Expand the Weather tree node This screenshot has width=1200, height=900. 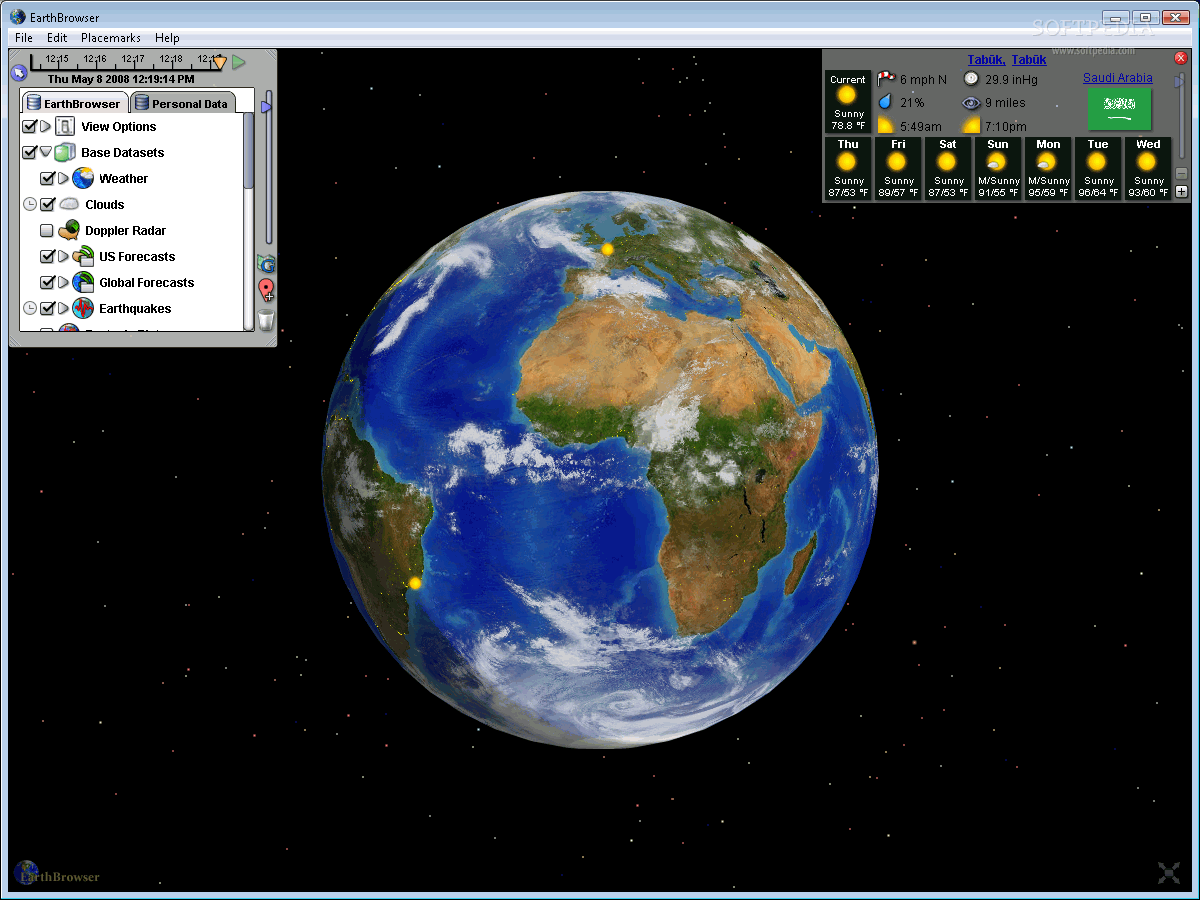point(63,179)
